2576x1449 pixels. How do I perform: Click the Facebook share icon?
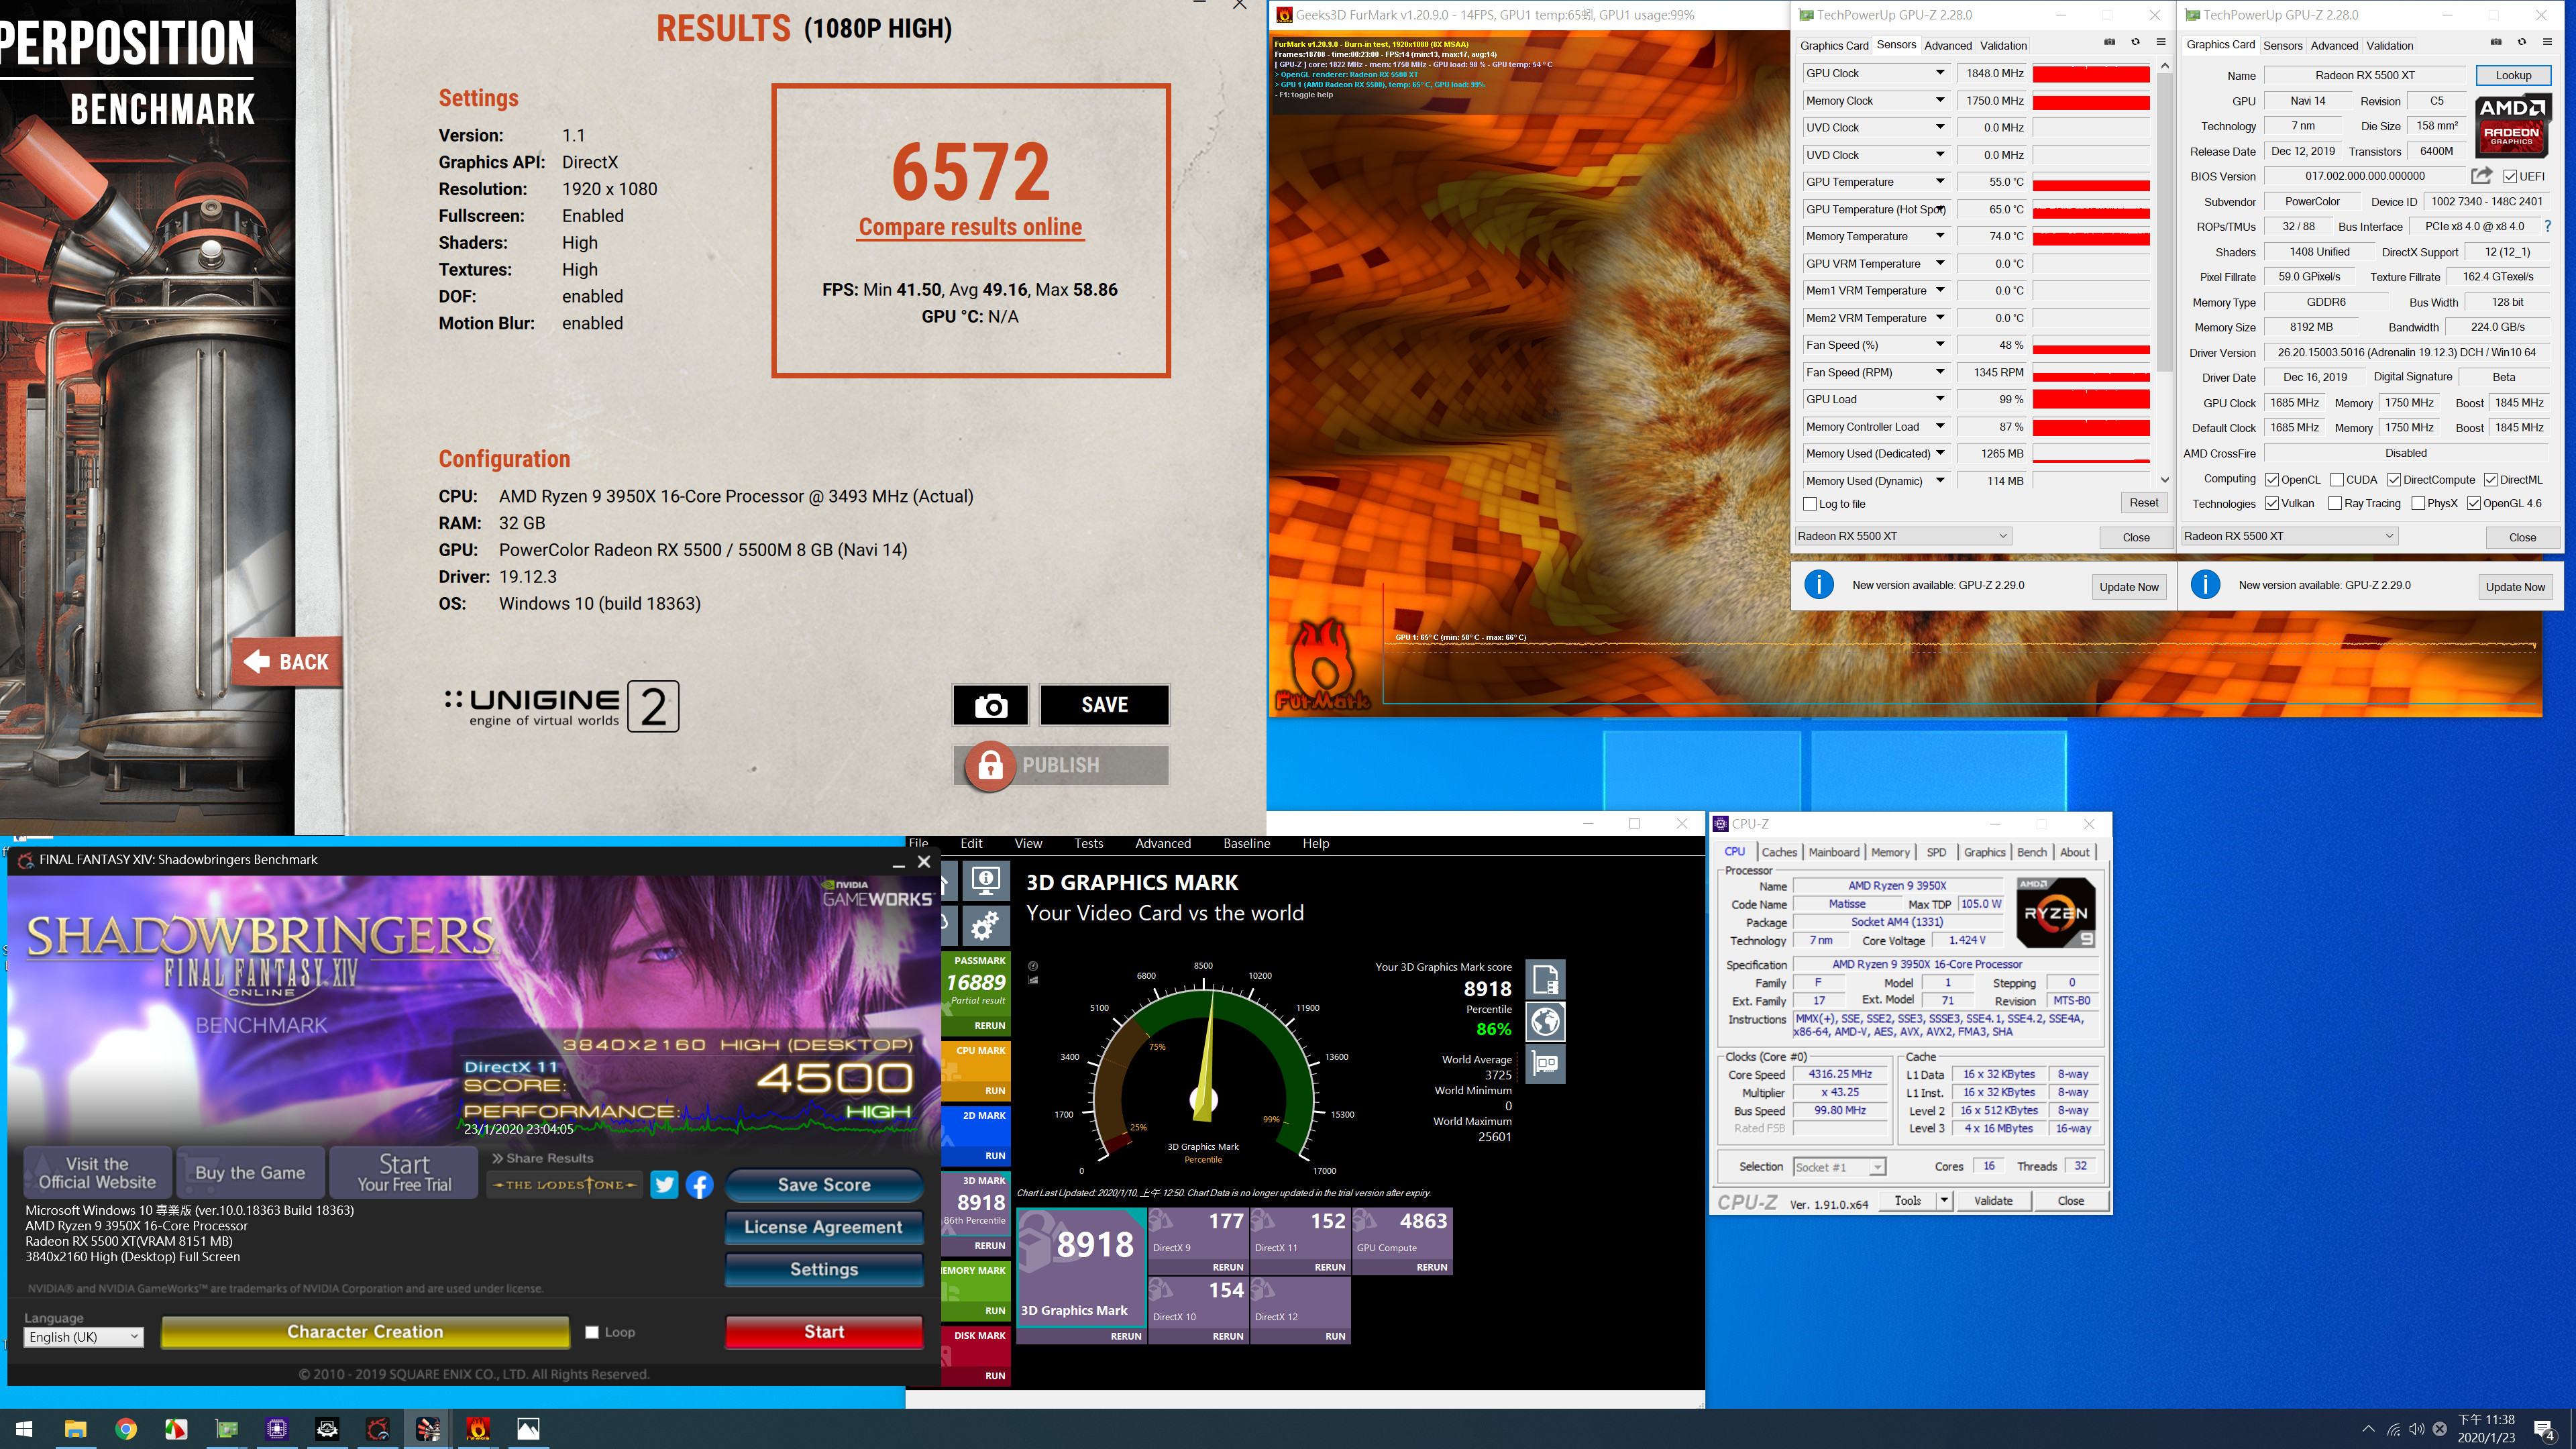point(700,1185)
